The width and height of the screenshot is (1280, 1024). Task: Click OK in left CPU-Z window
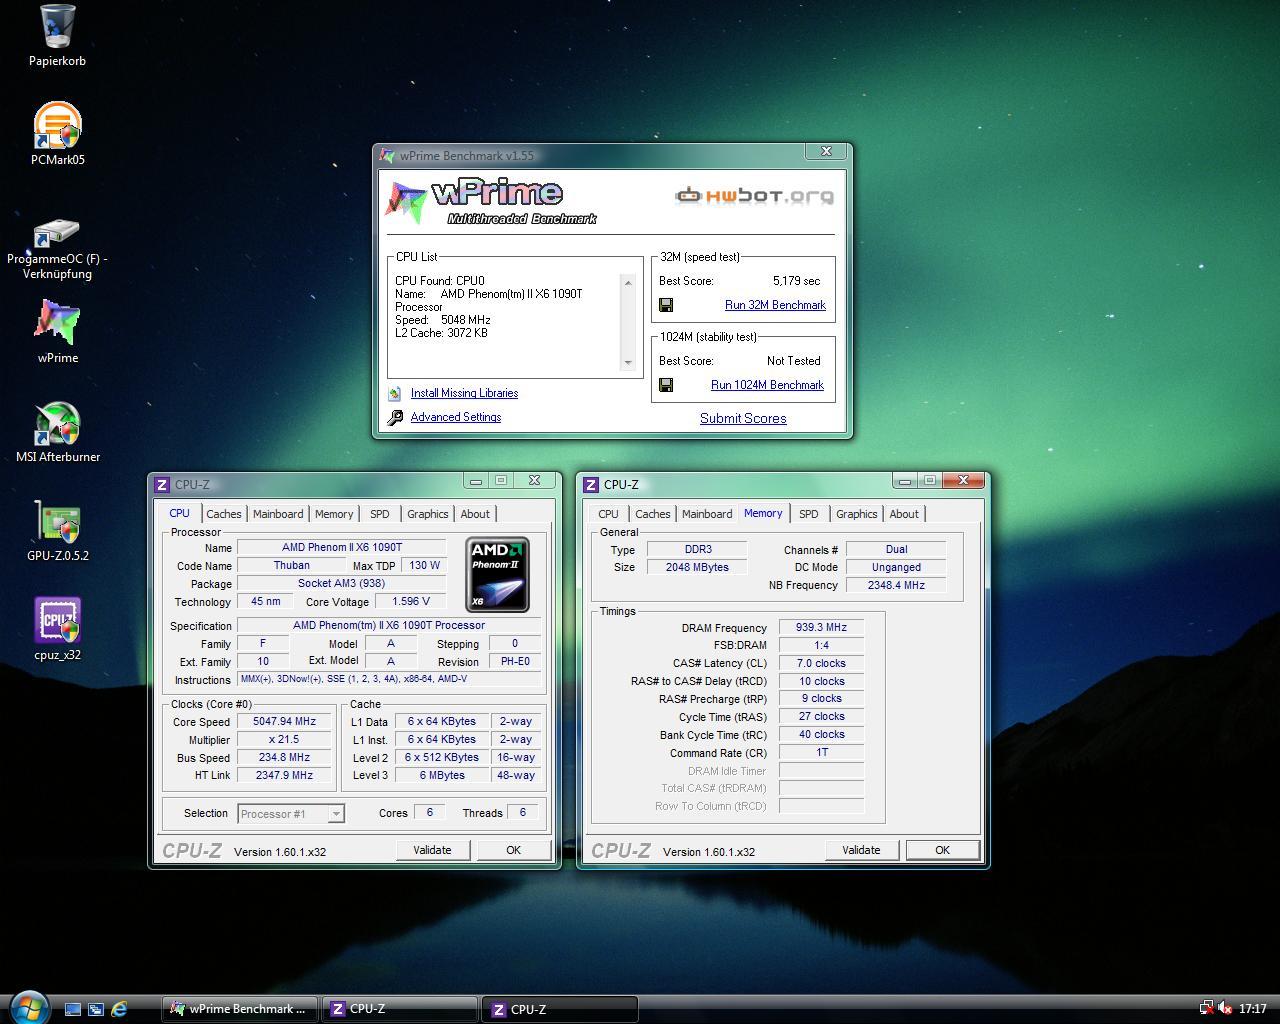[x=513, y=850]
